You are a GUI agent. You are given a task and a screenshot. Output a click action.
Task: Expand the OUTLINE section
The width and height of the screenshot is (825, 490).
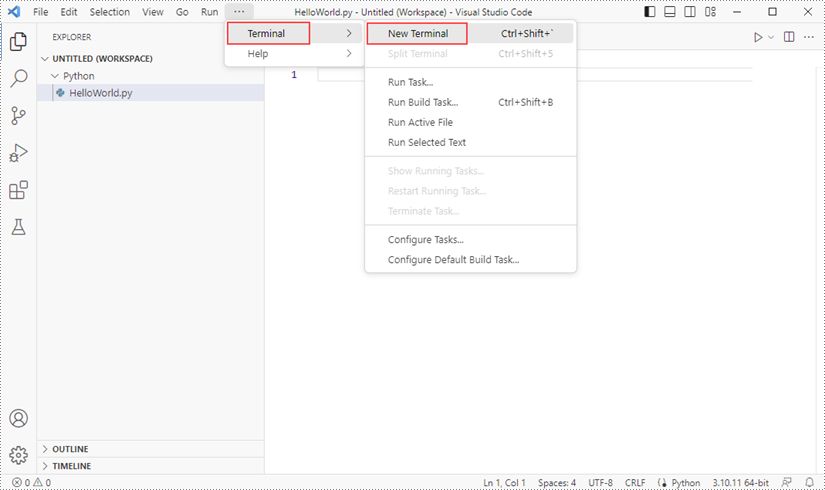pos(150,449)
